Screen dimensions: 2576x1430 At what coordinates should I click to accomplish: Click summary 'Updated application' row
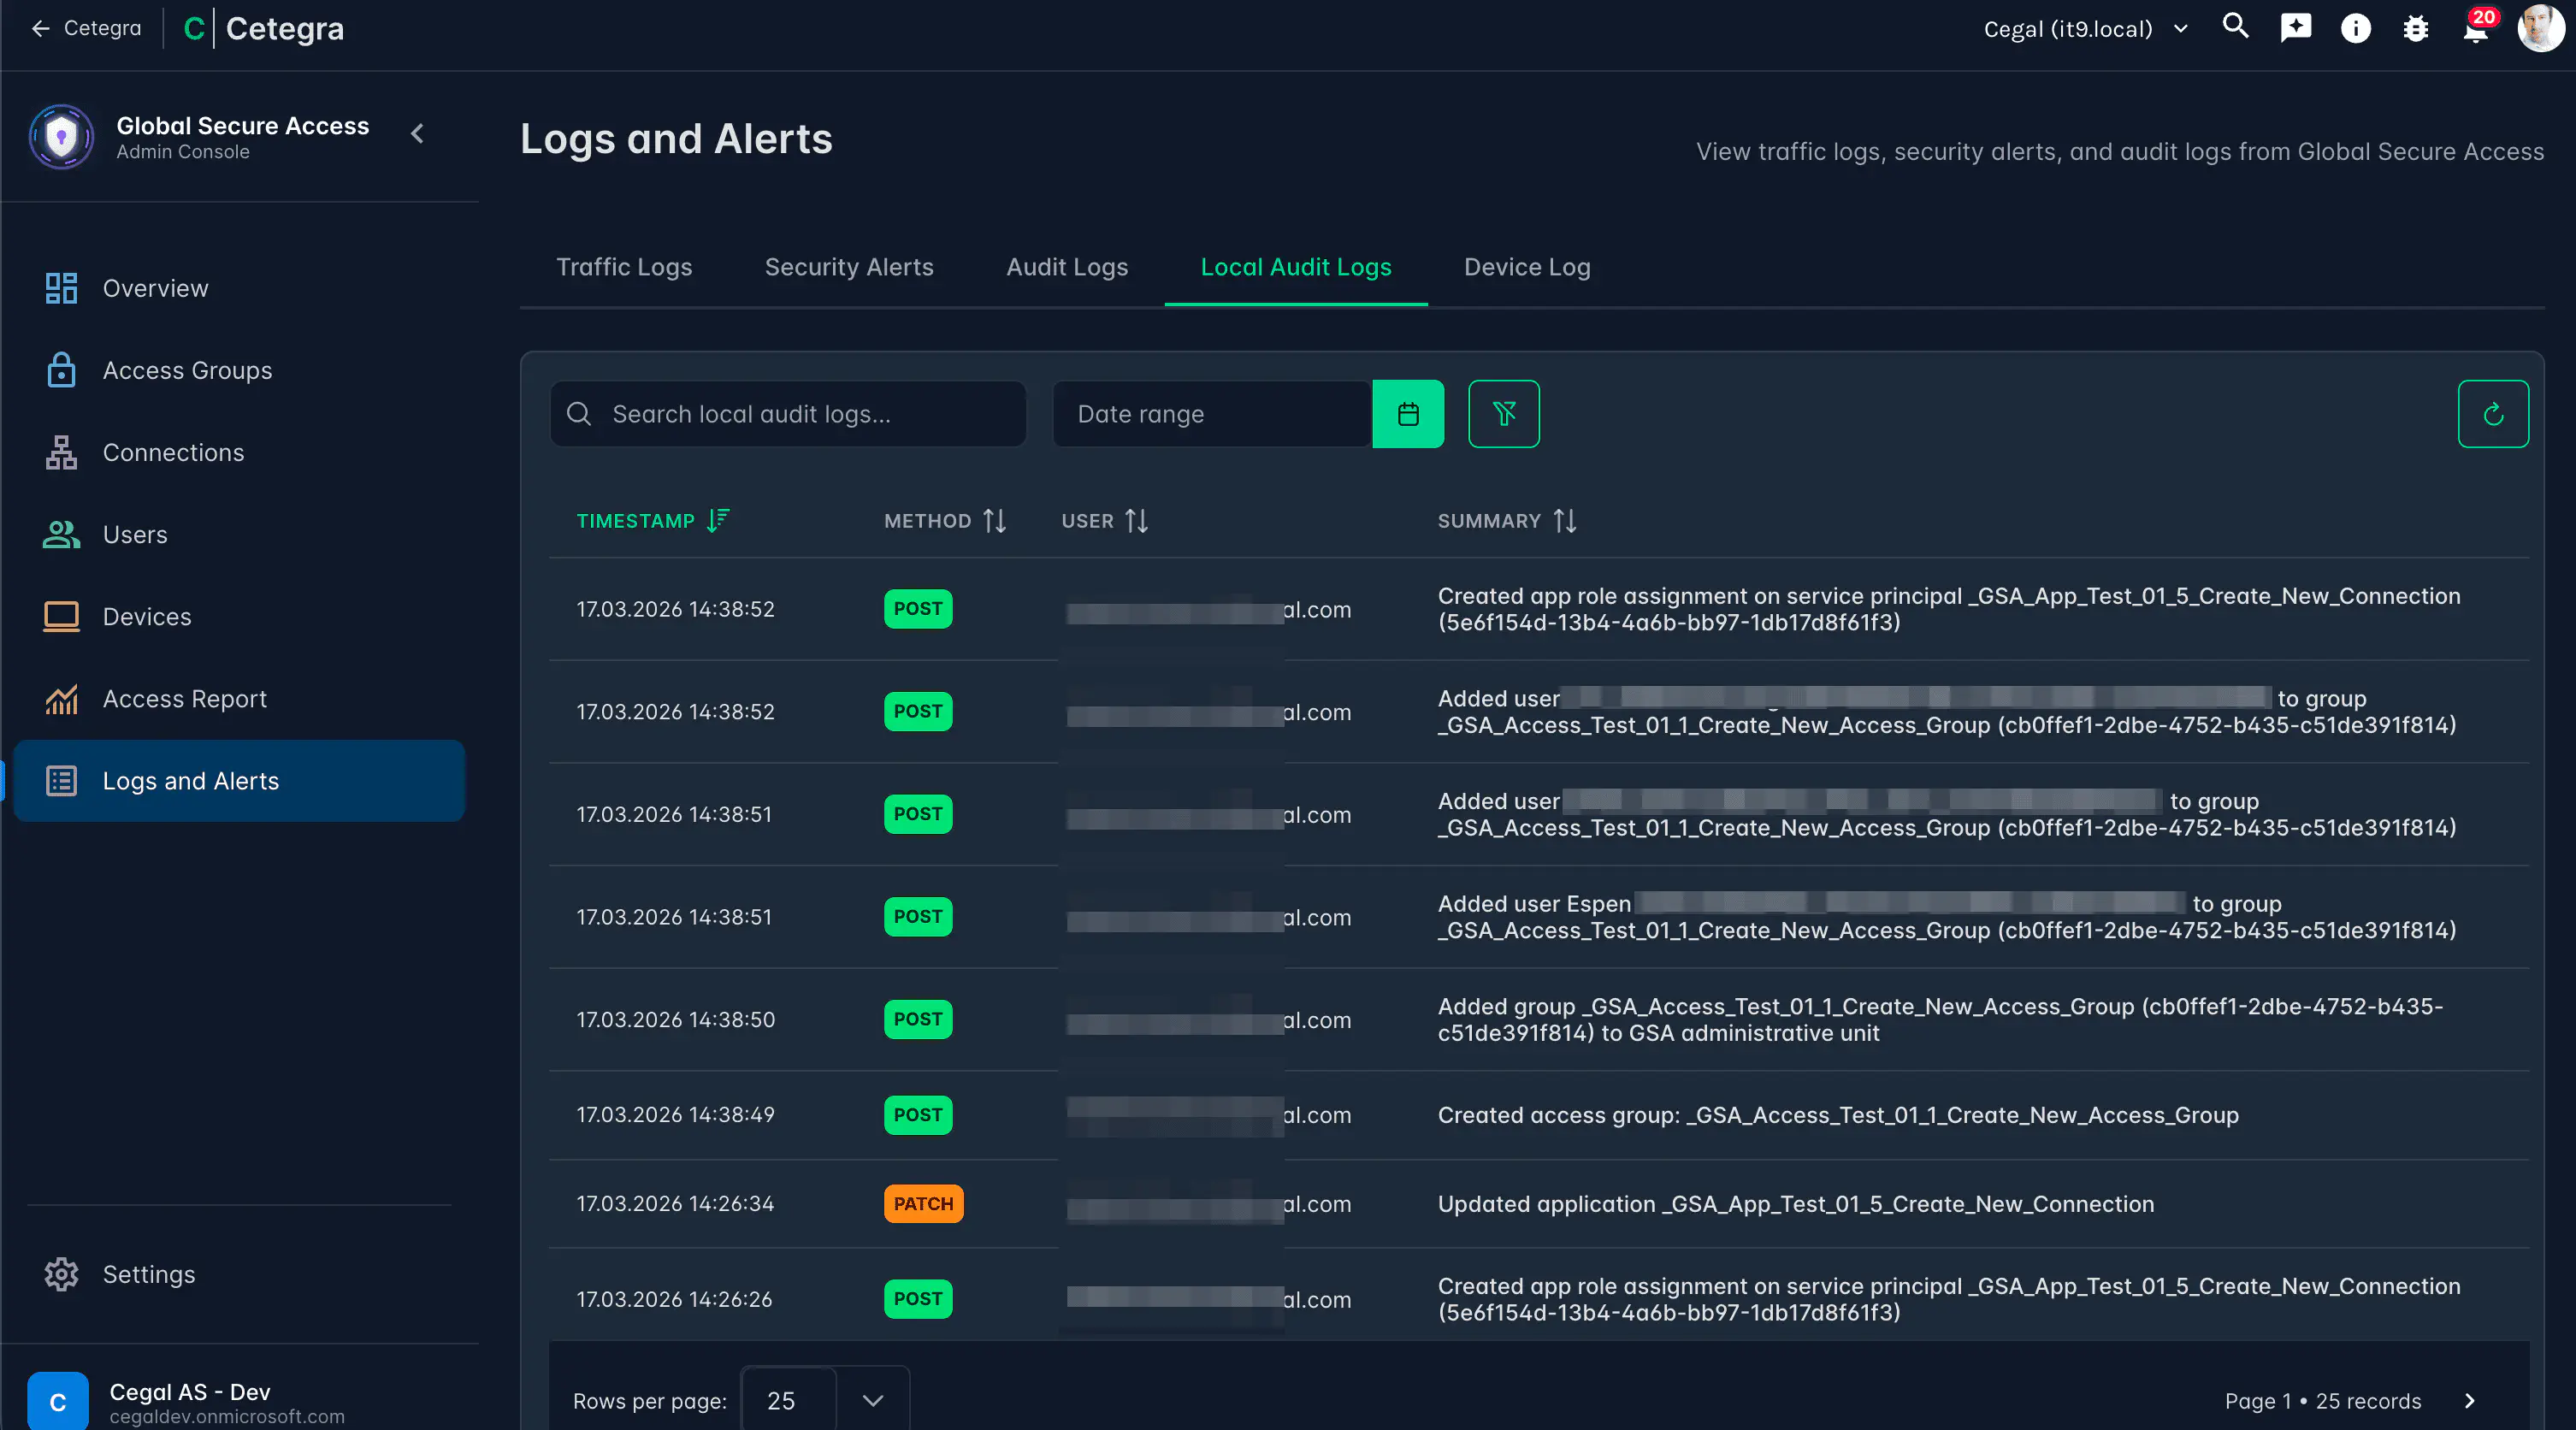1796,1204
